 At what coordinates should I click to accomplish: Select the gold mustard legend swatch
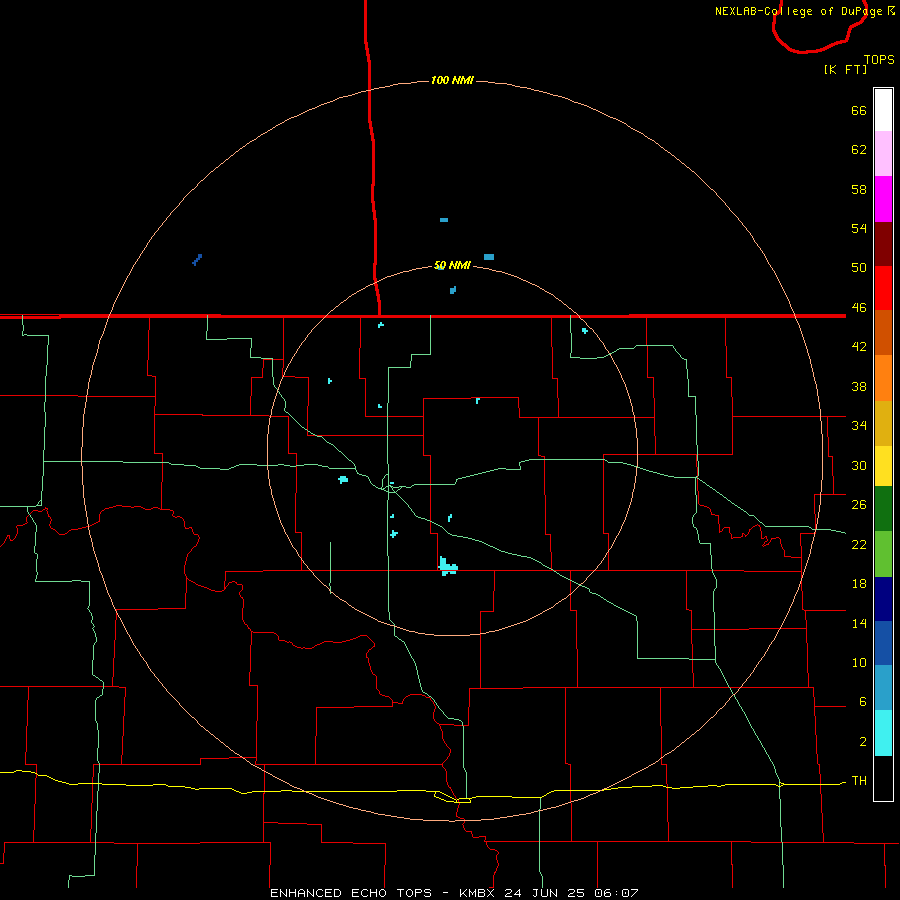[x=883, y=423]
